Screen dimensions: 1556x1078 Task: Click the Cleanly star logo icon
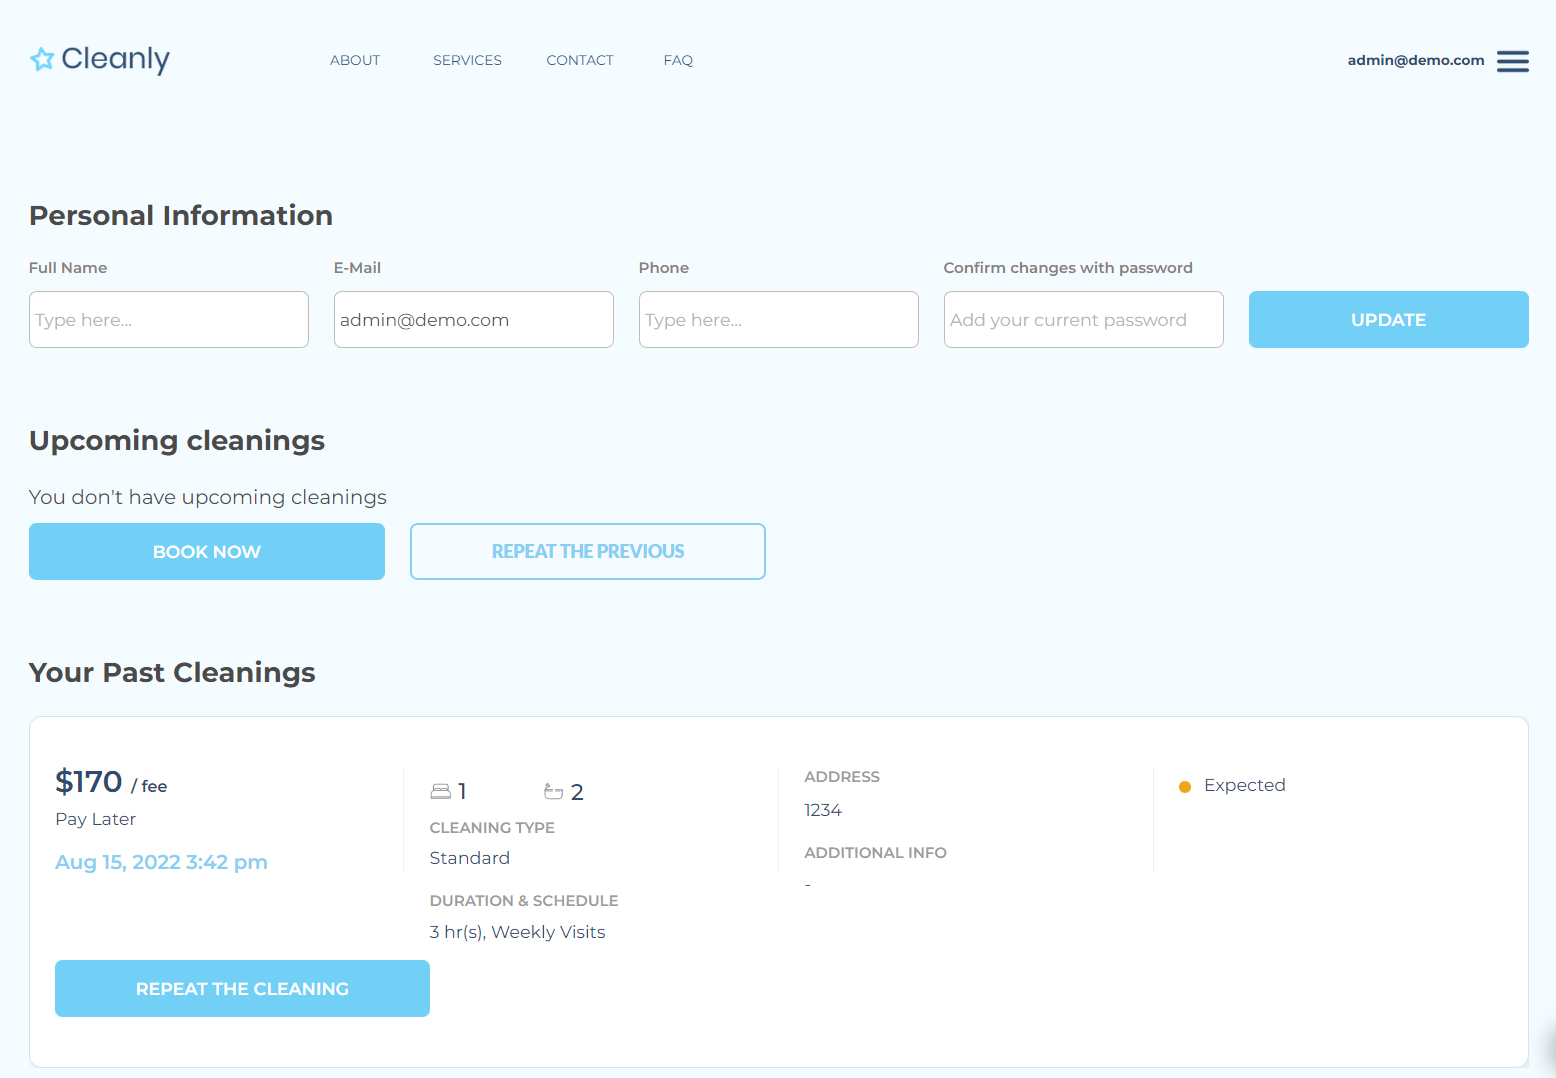pos(42,60)
